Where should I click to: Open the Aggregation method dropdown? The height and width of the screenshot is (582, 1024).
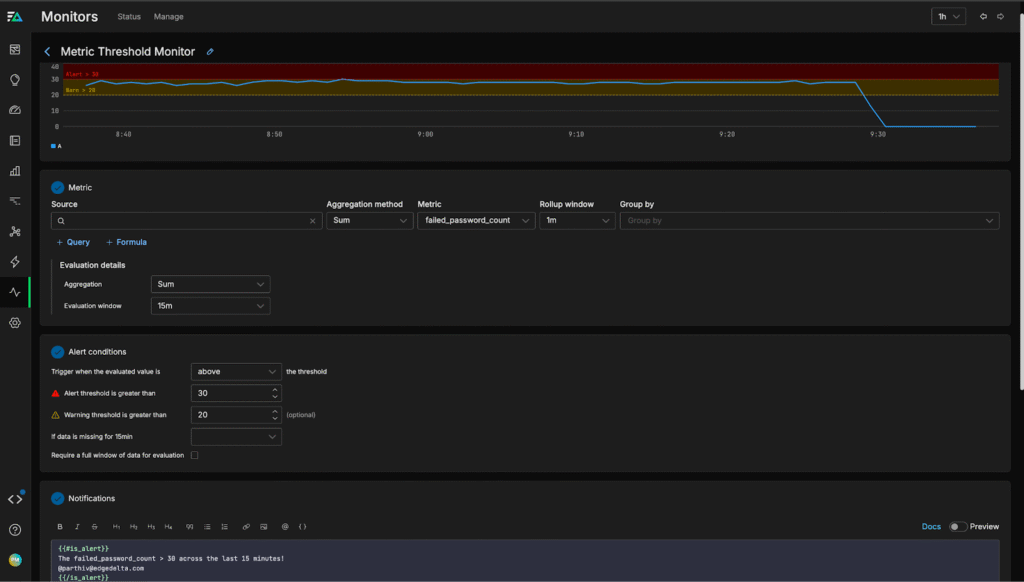pos(369,221)
